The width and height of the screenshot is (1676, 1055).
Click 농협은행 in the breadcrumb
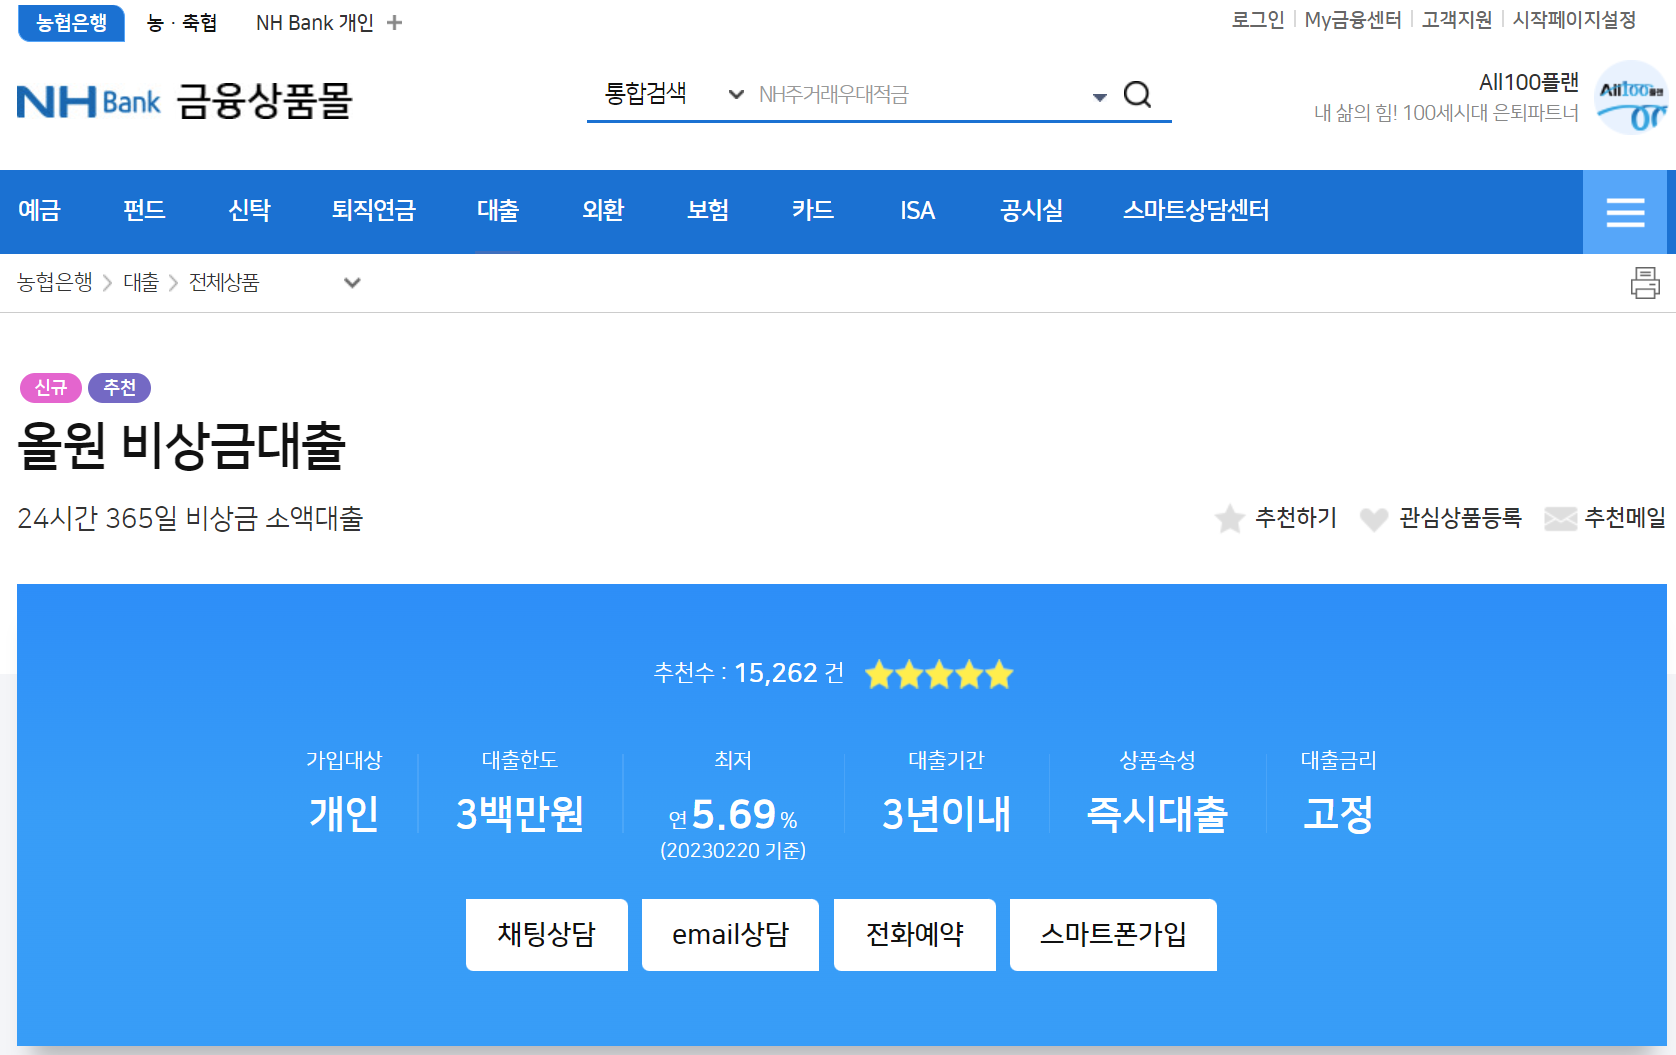(x=55, y=283)
